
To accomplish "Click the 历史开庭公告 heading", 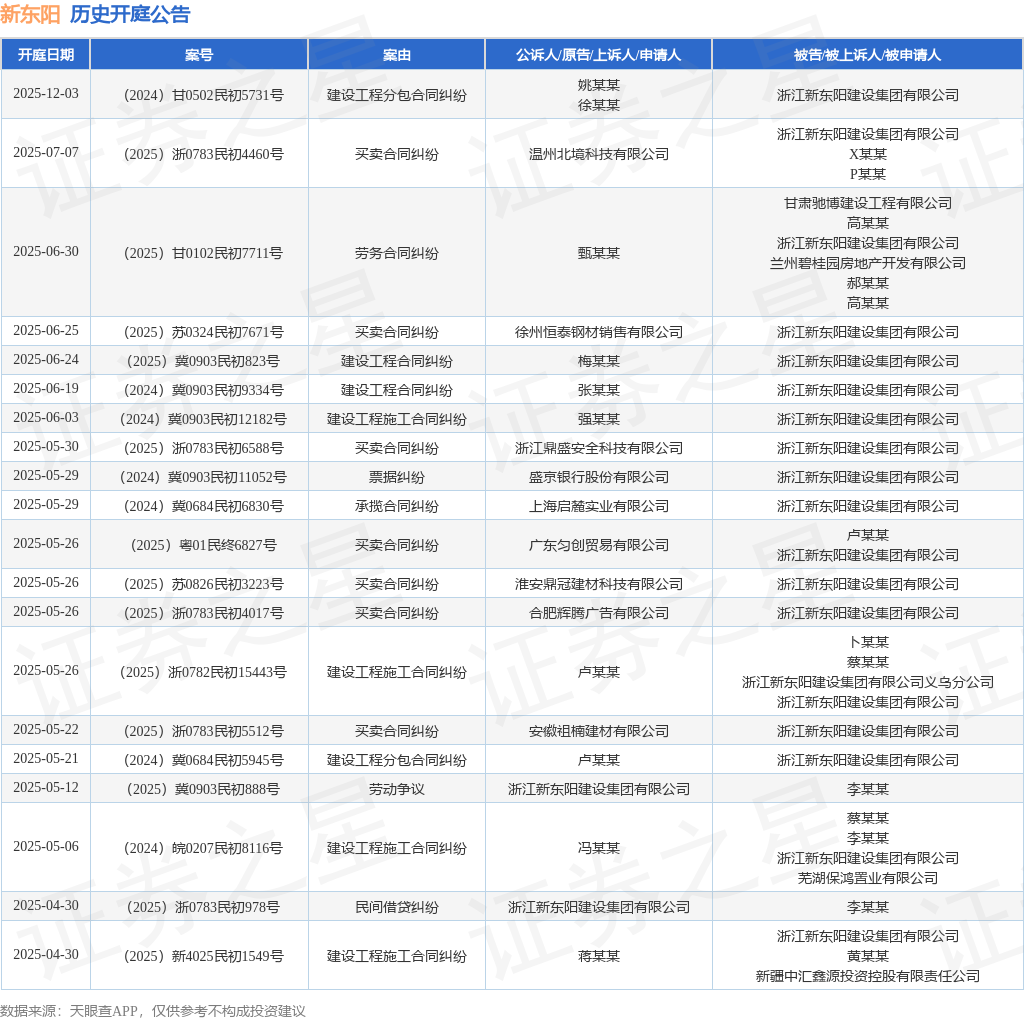I will pyautogui.click(x=130, y=14).
